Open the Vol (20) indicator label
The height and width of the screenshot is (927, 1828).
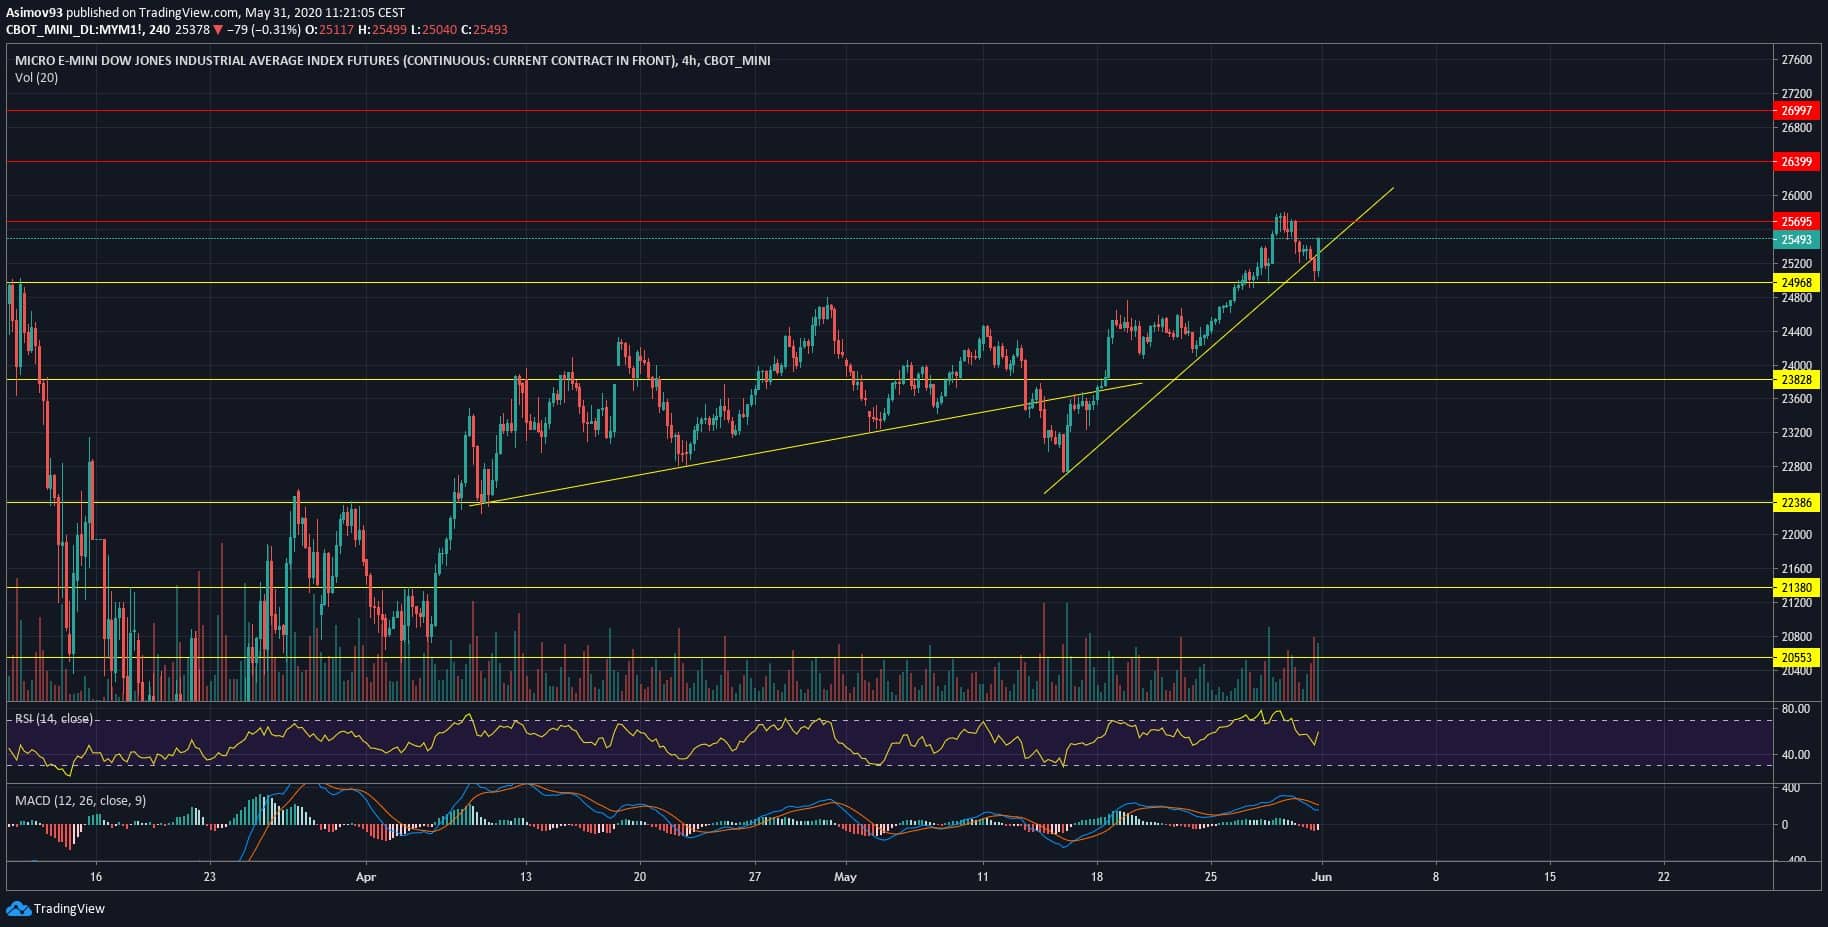coord(36,78)
